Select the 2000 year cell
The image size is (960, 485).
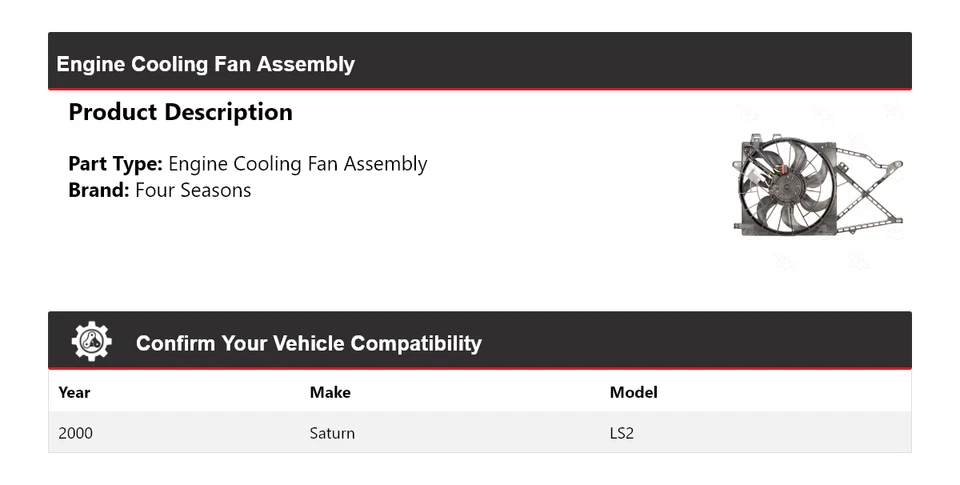(x=76, y=433)
